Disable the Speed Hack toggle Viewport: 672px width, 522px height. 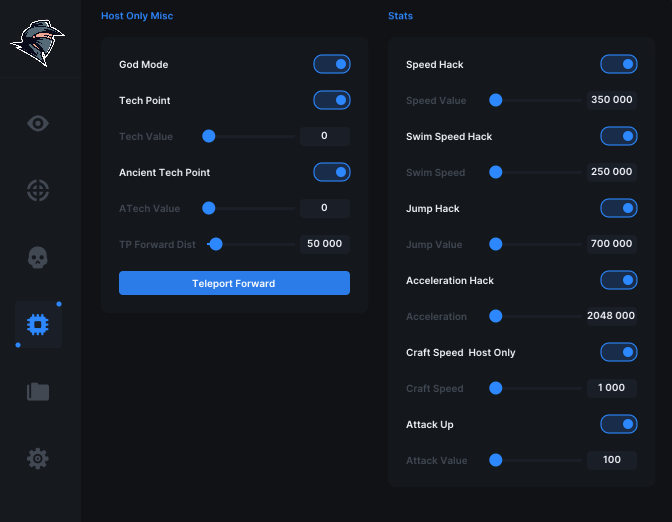(x=618, y=64)
